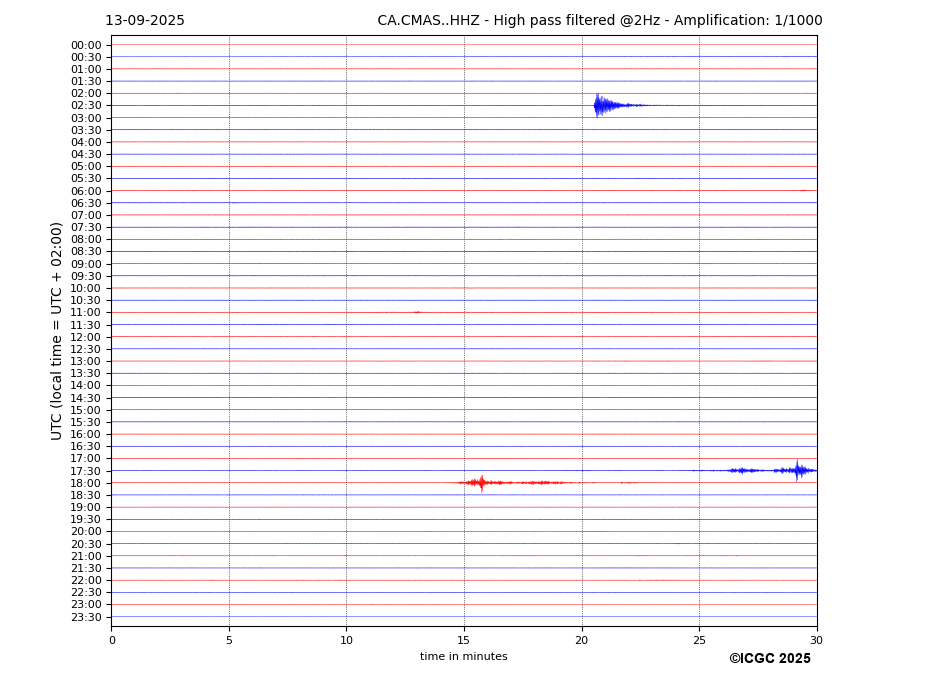The image size is (927, 696).
Task: Click the 13:00 time label
Action: (86, 361)
